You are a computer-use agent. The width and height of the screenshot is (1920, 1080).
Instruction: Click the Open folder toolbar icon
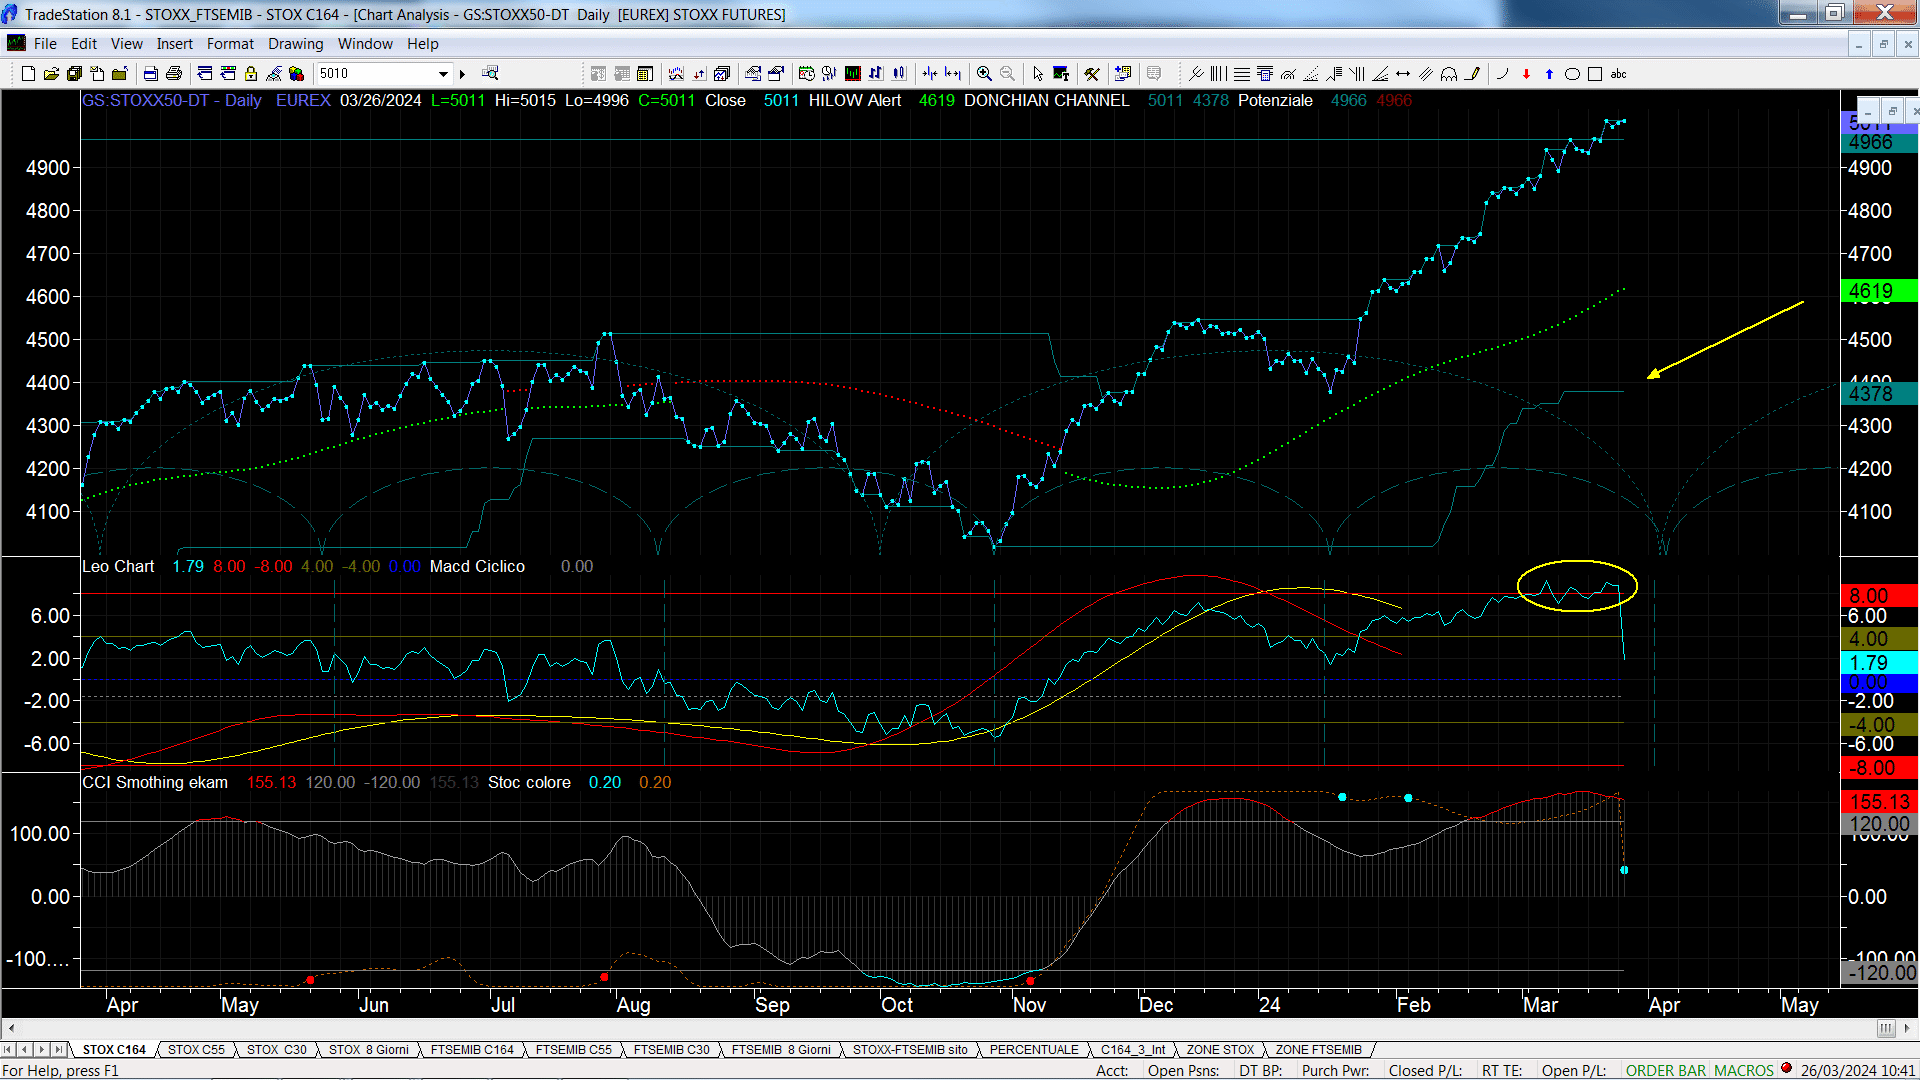tap(51, 74)
